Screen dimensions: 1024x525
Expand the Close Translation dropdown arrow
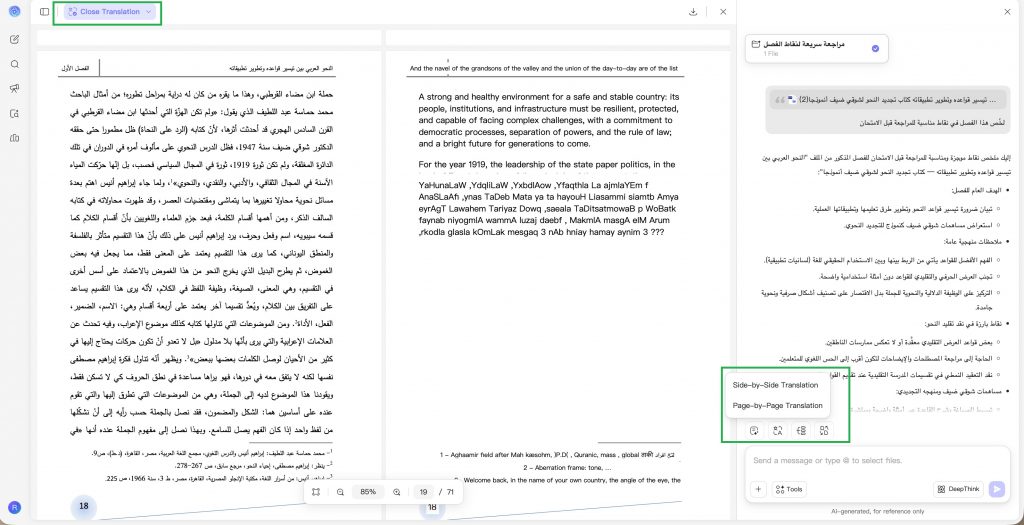coord(149,12)
